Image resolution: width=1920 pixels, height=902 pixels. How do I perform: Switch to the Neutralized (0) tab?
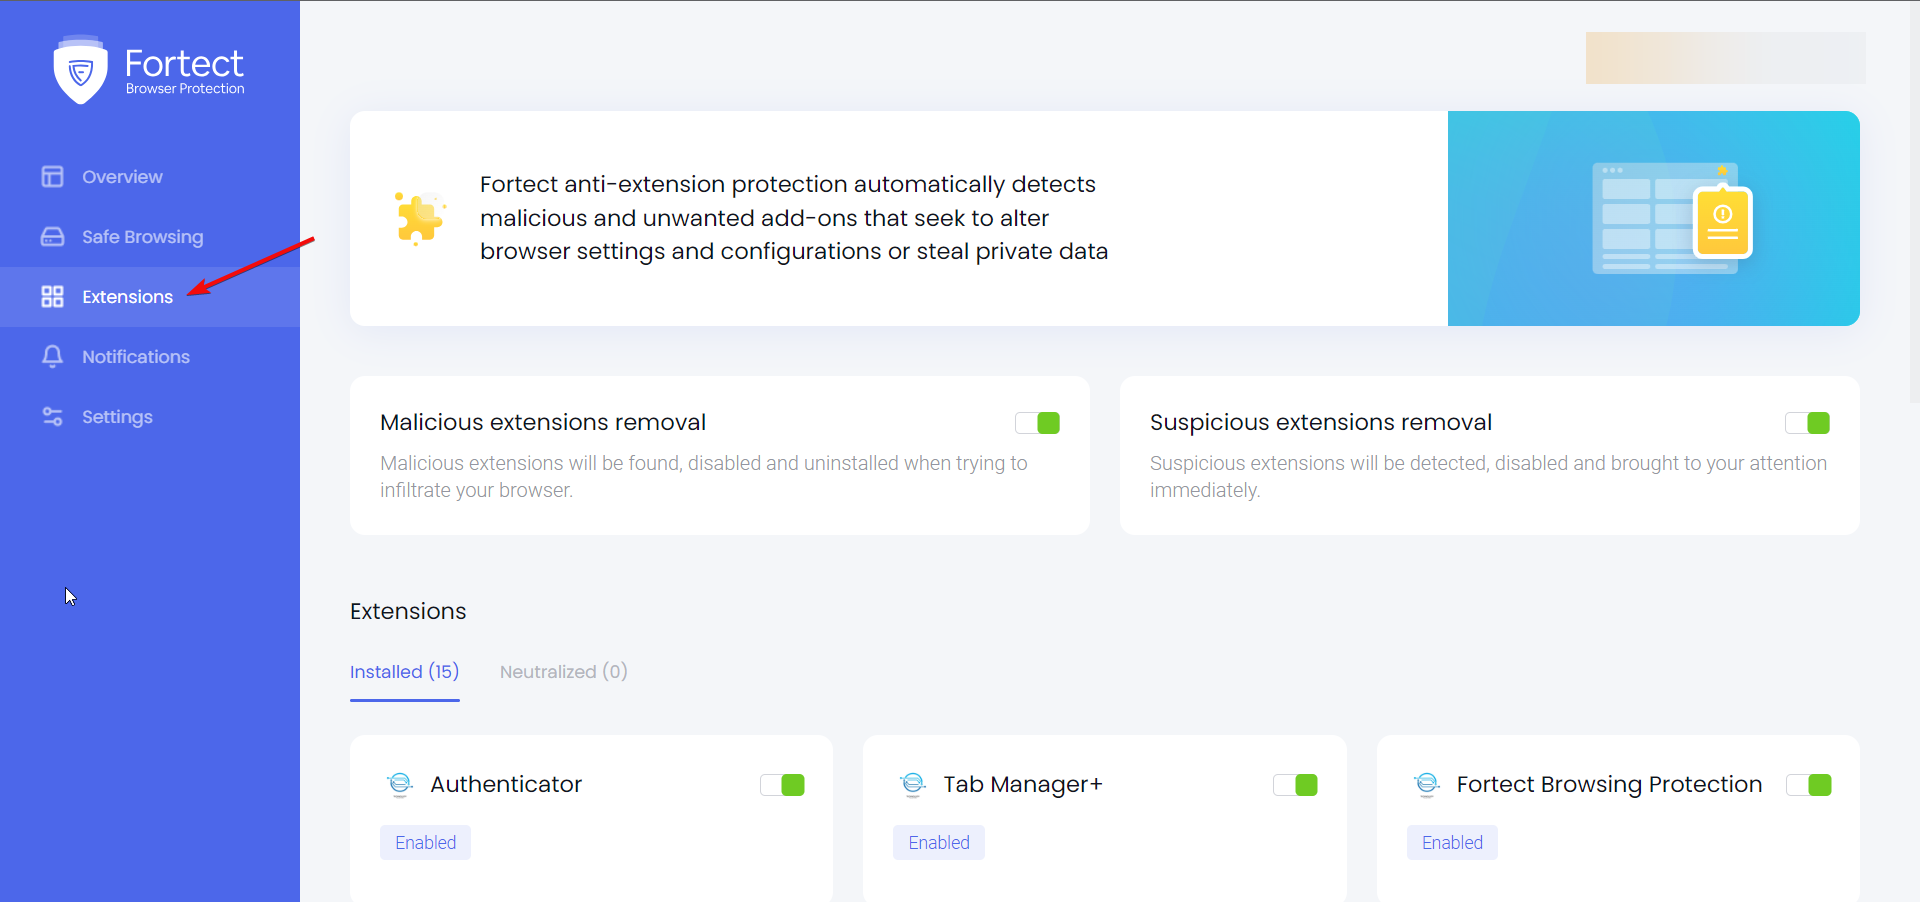coord(563,672)
